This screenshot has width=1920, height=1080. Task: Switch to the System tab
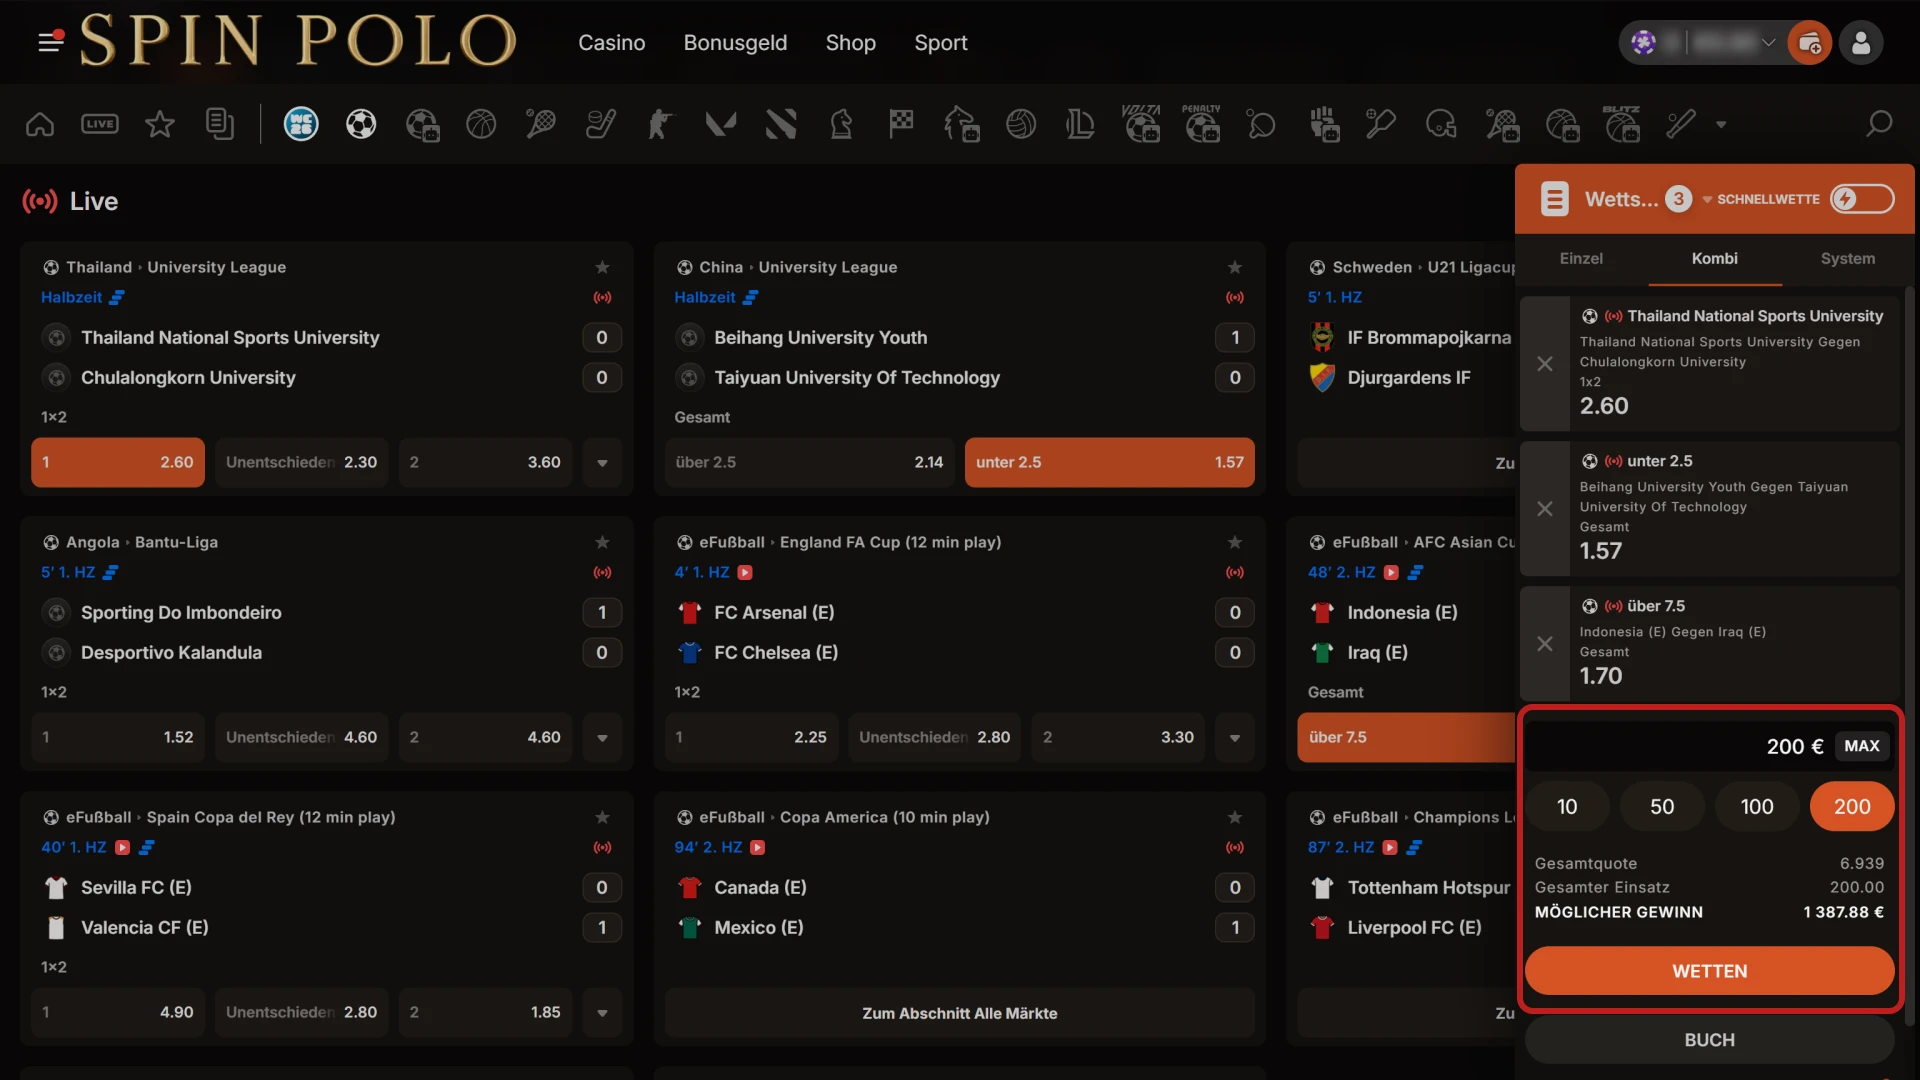(x=1847, y=259)
